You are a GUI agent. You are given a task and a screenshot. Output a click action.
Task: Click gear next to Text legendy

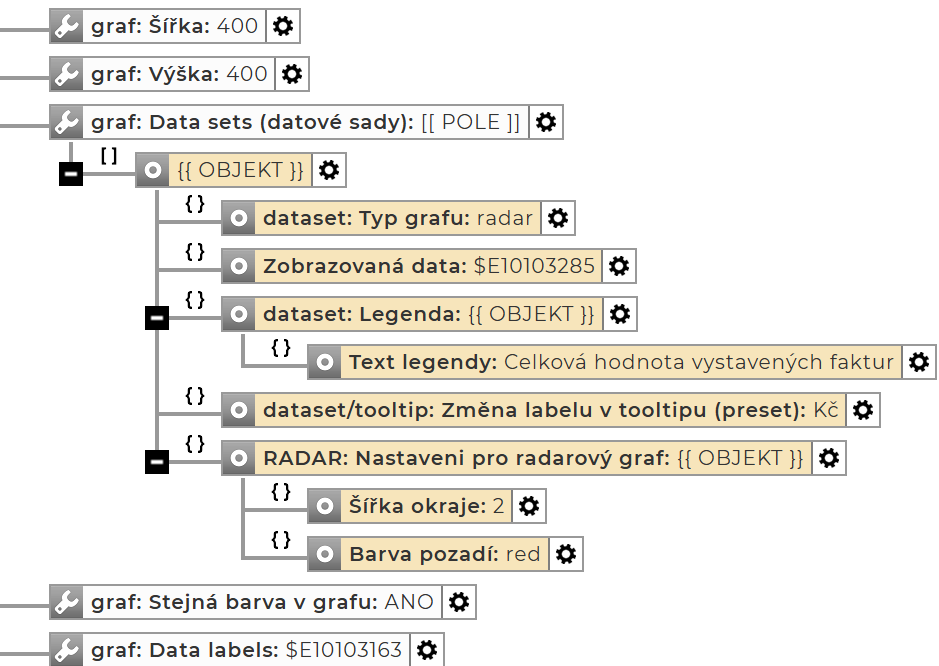point(919,362)
